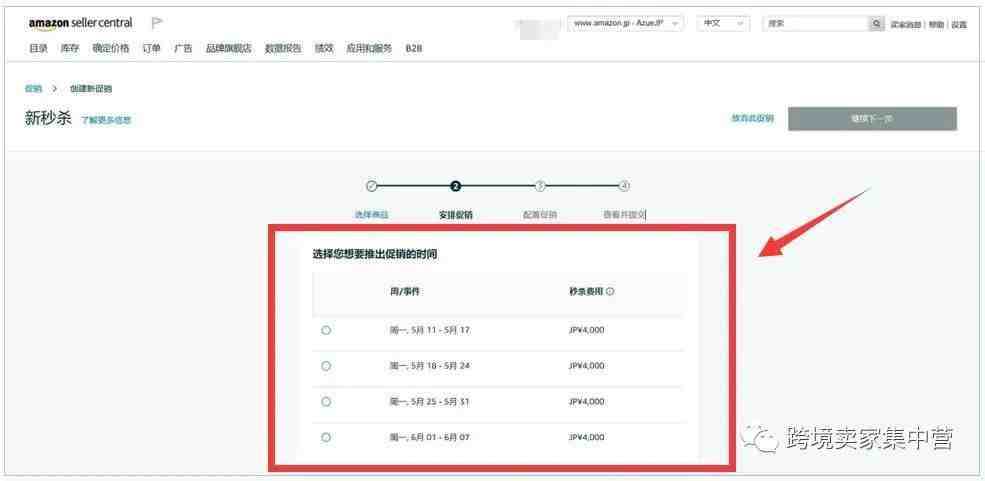Click the 新秒杀 page title
The height and width of the screenshot is (481, 985).
(48, 118)
